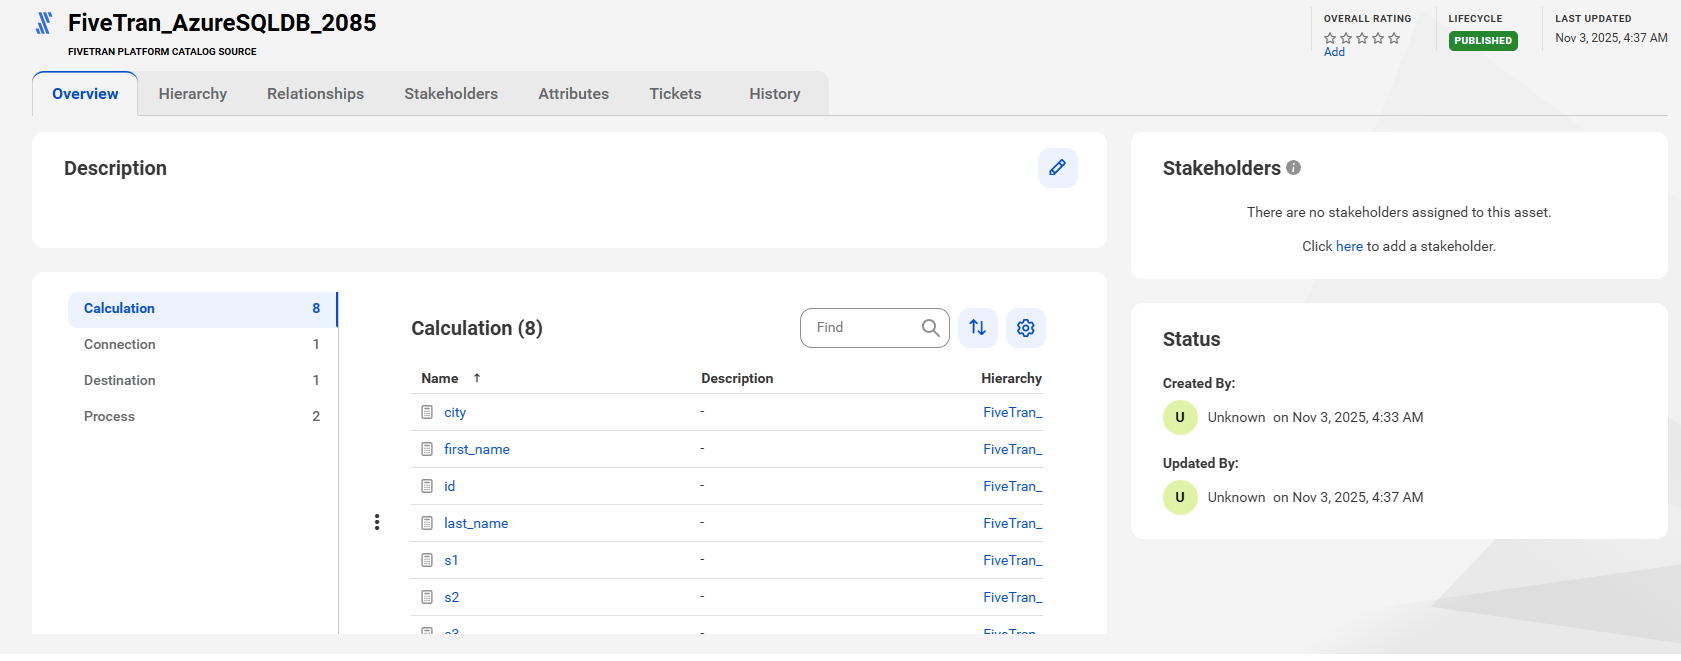Click the sort arrows icon in Calculation table
Image resolution: width=1681 pixels, height=661 pixels.
coord(977,327)
